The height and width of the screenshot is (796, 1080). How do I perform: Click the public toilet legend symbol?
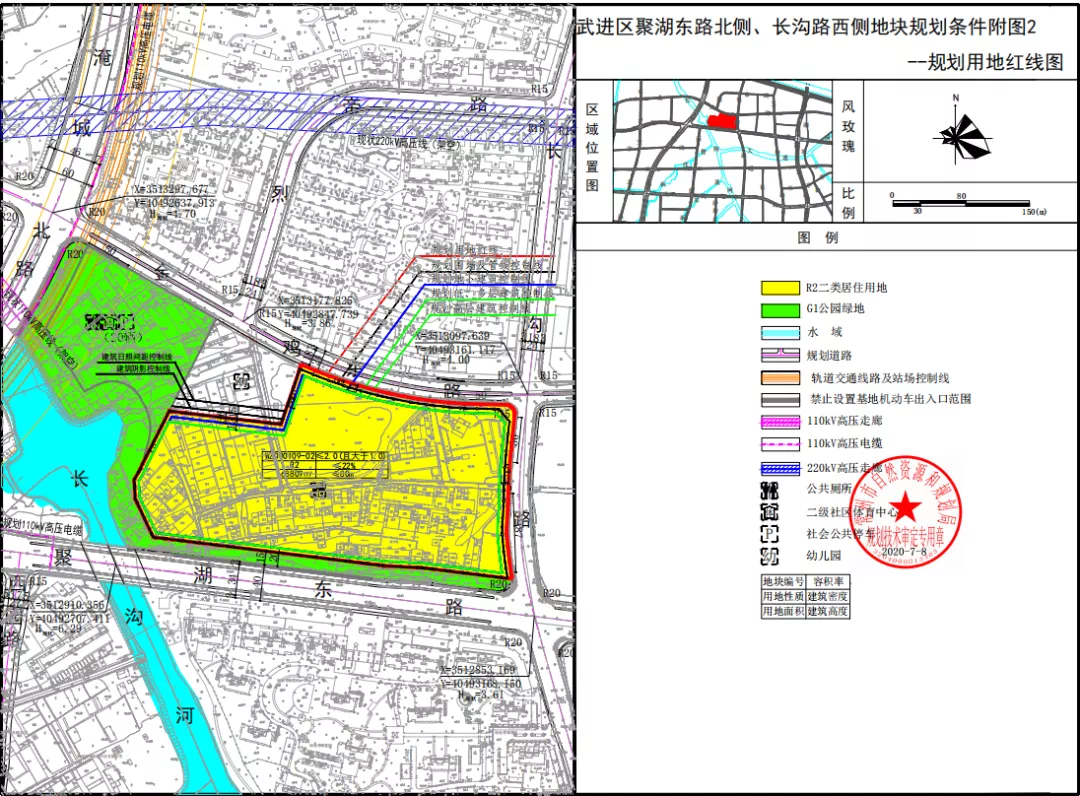[x=769, y=490]
